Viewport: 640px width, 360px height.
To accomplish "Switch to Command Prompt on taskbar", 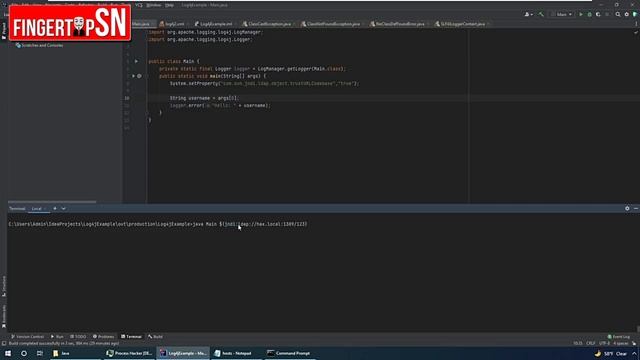I will 290,353.
